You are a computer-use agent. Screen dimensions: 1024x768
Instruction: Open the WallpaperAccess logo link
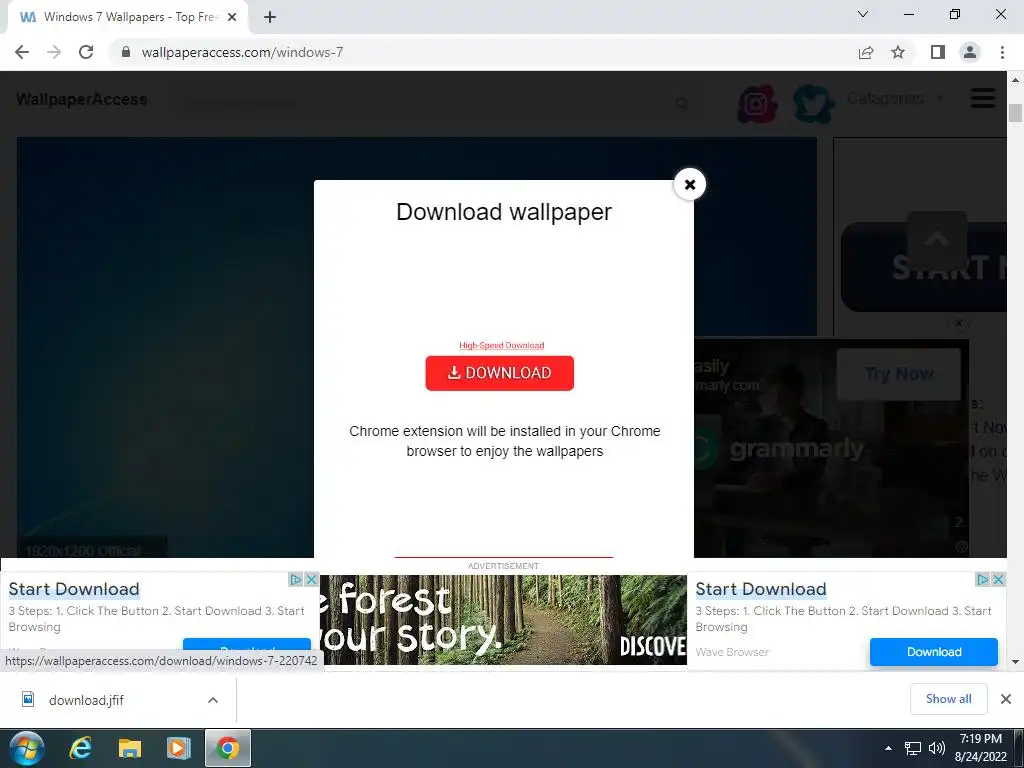(82, 99)
